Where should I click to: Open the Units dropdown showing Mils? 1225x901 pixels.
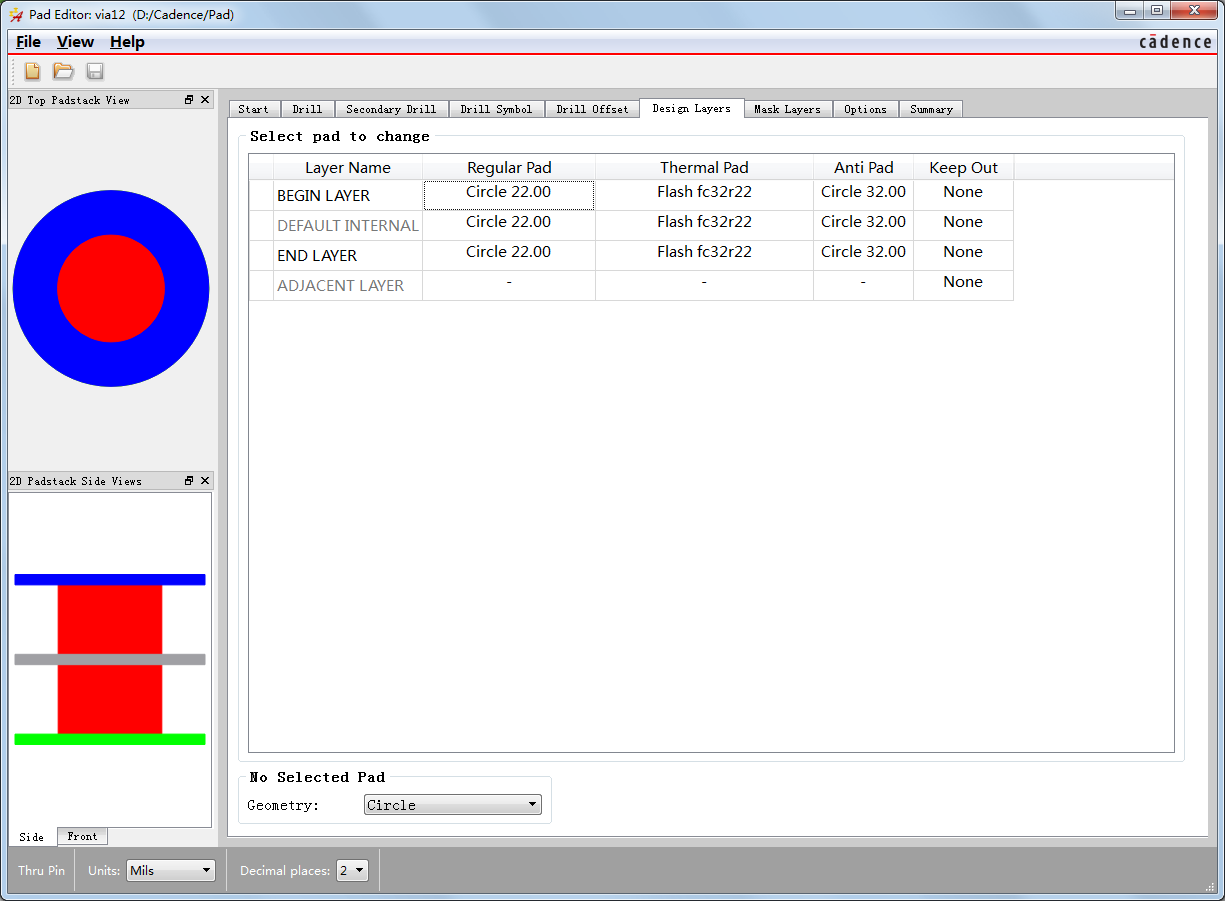pos(171,871)
